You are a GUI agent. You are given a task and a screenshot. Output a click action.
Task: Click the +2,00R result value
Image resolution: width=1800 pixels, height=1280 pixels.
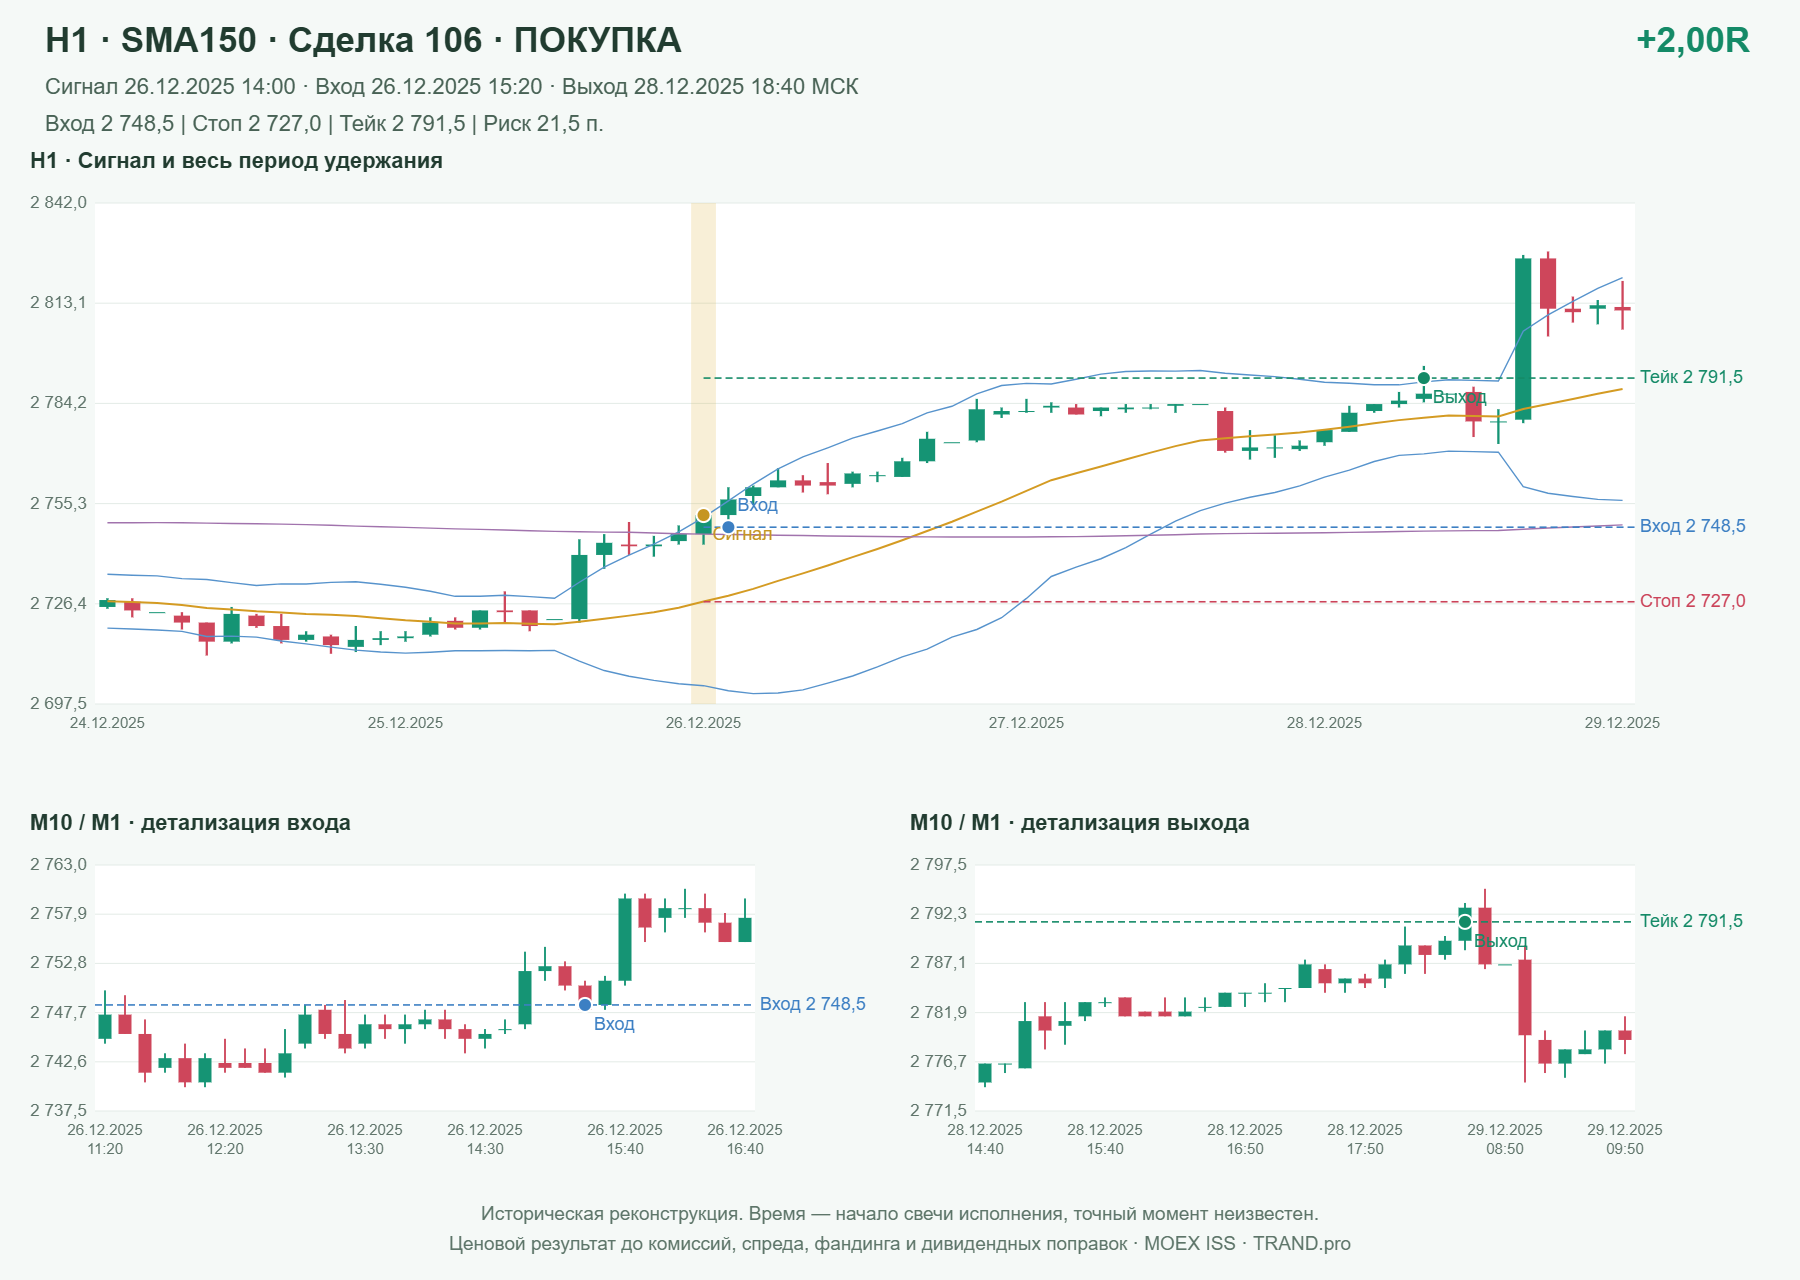1692,40
